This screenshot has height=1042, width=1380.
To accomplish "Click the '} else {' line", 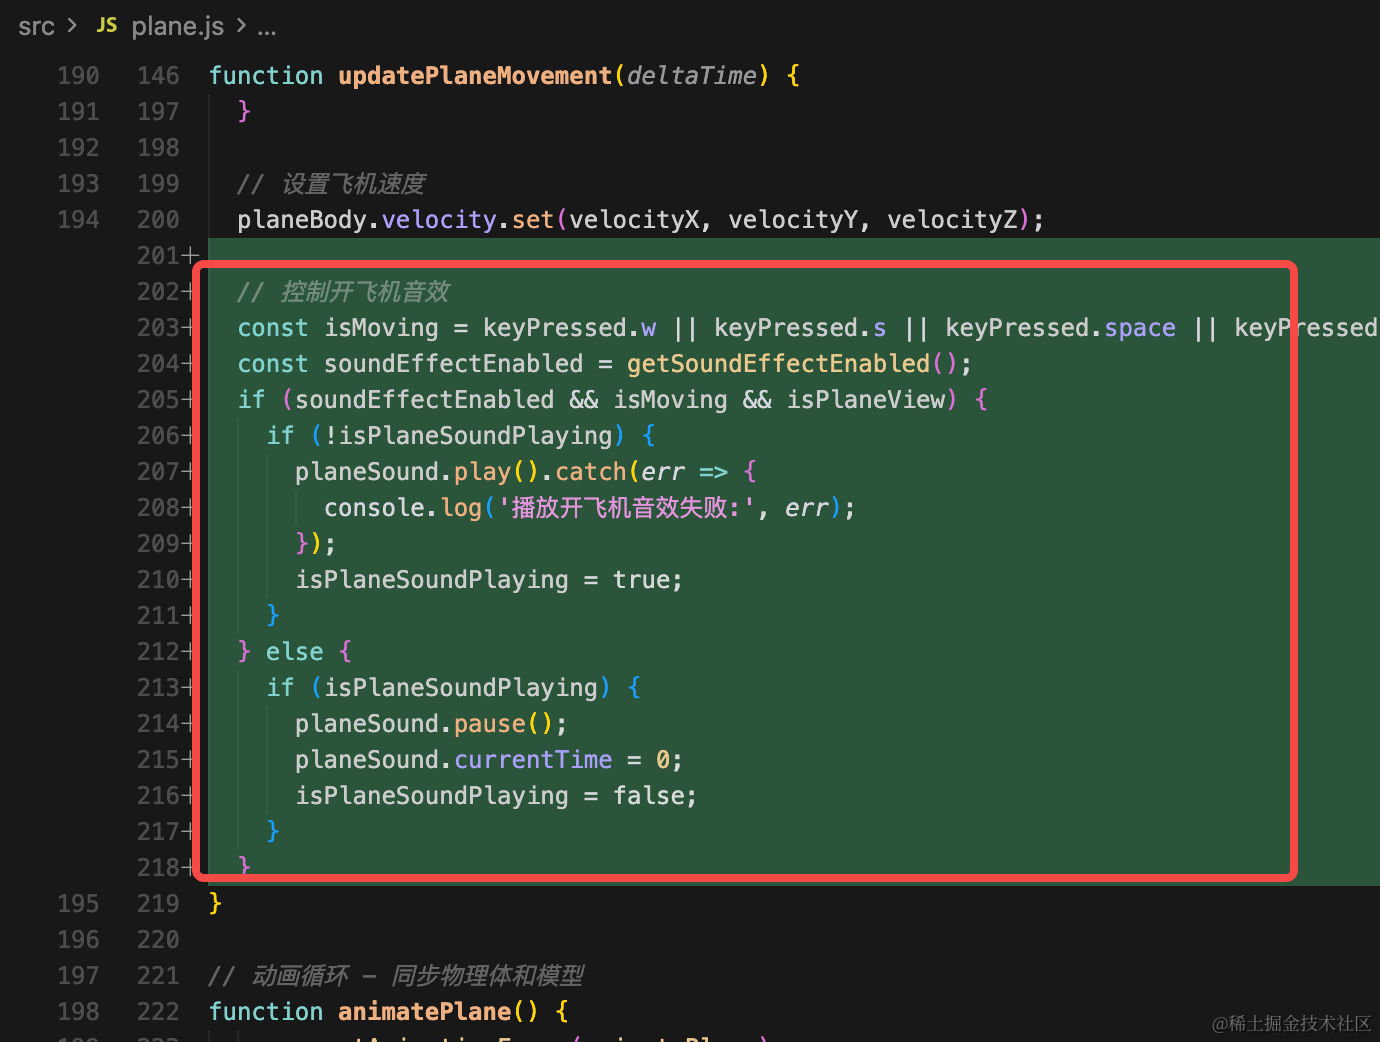I will pos(295,652).
